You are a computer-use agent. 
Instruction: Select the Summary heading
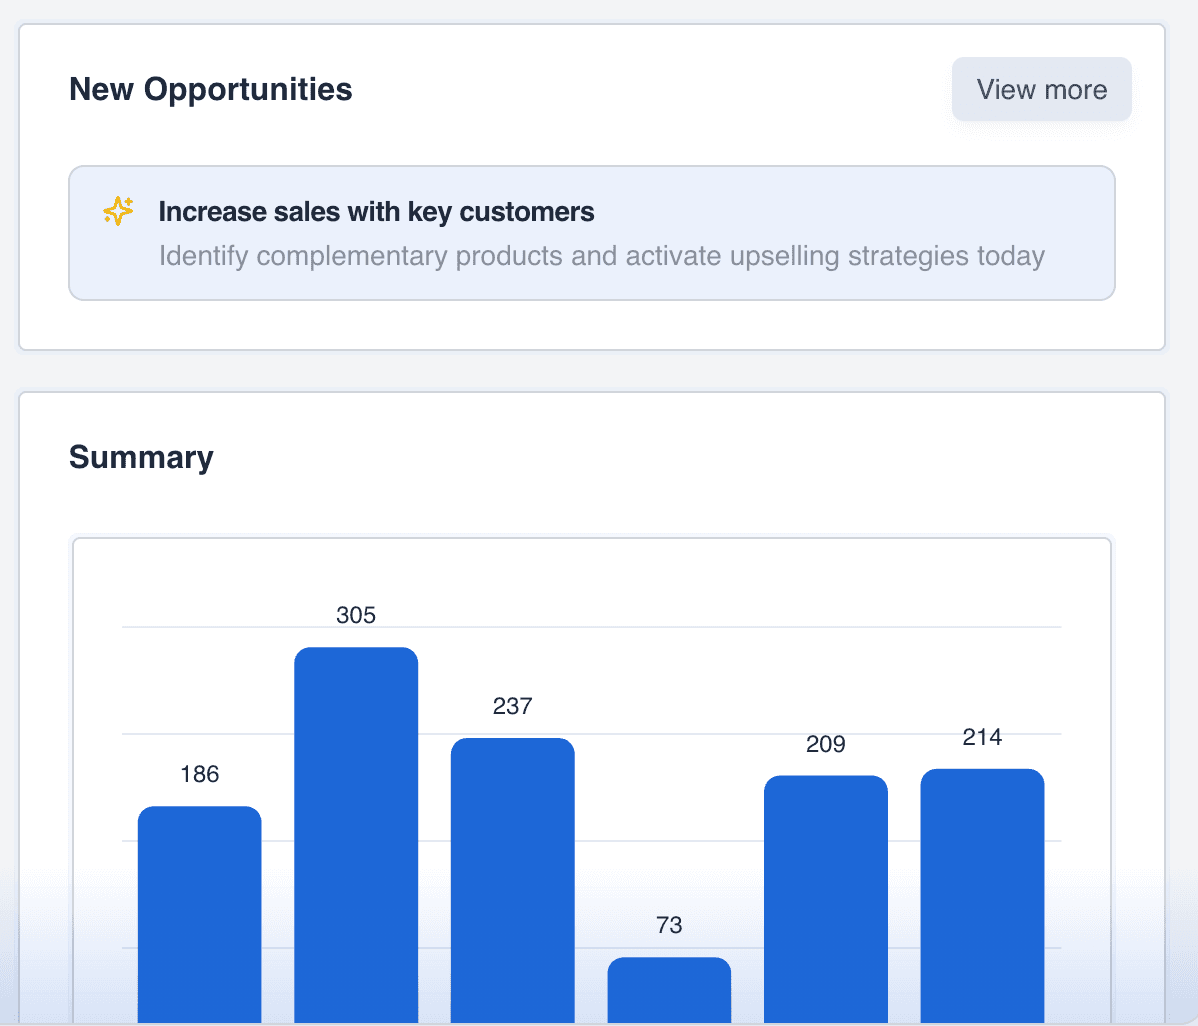(x=141, y=457)
